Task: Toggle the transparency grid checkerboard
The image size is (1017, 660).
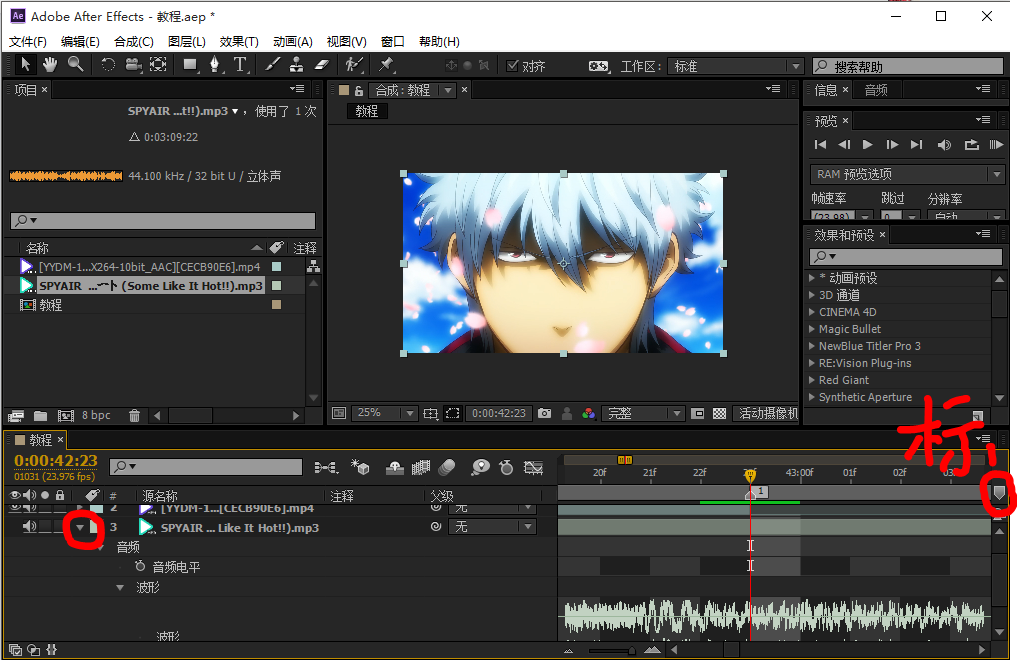Action: coord(719,413)
